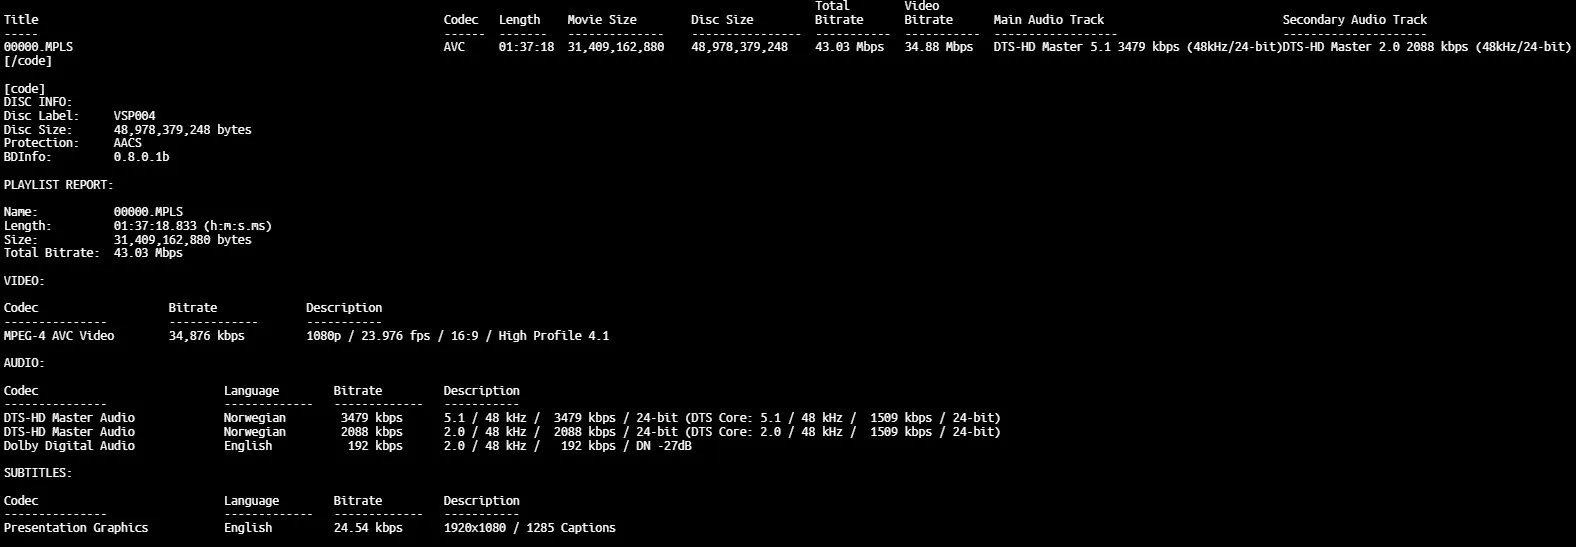
Task: Click the VIDEO section heading
Action: coord(24,281)
